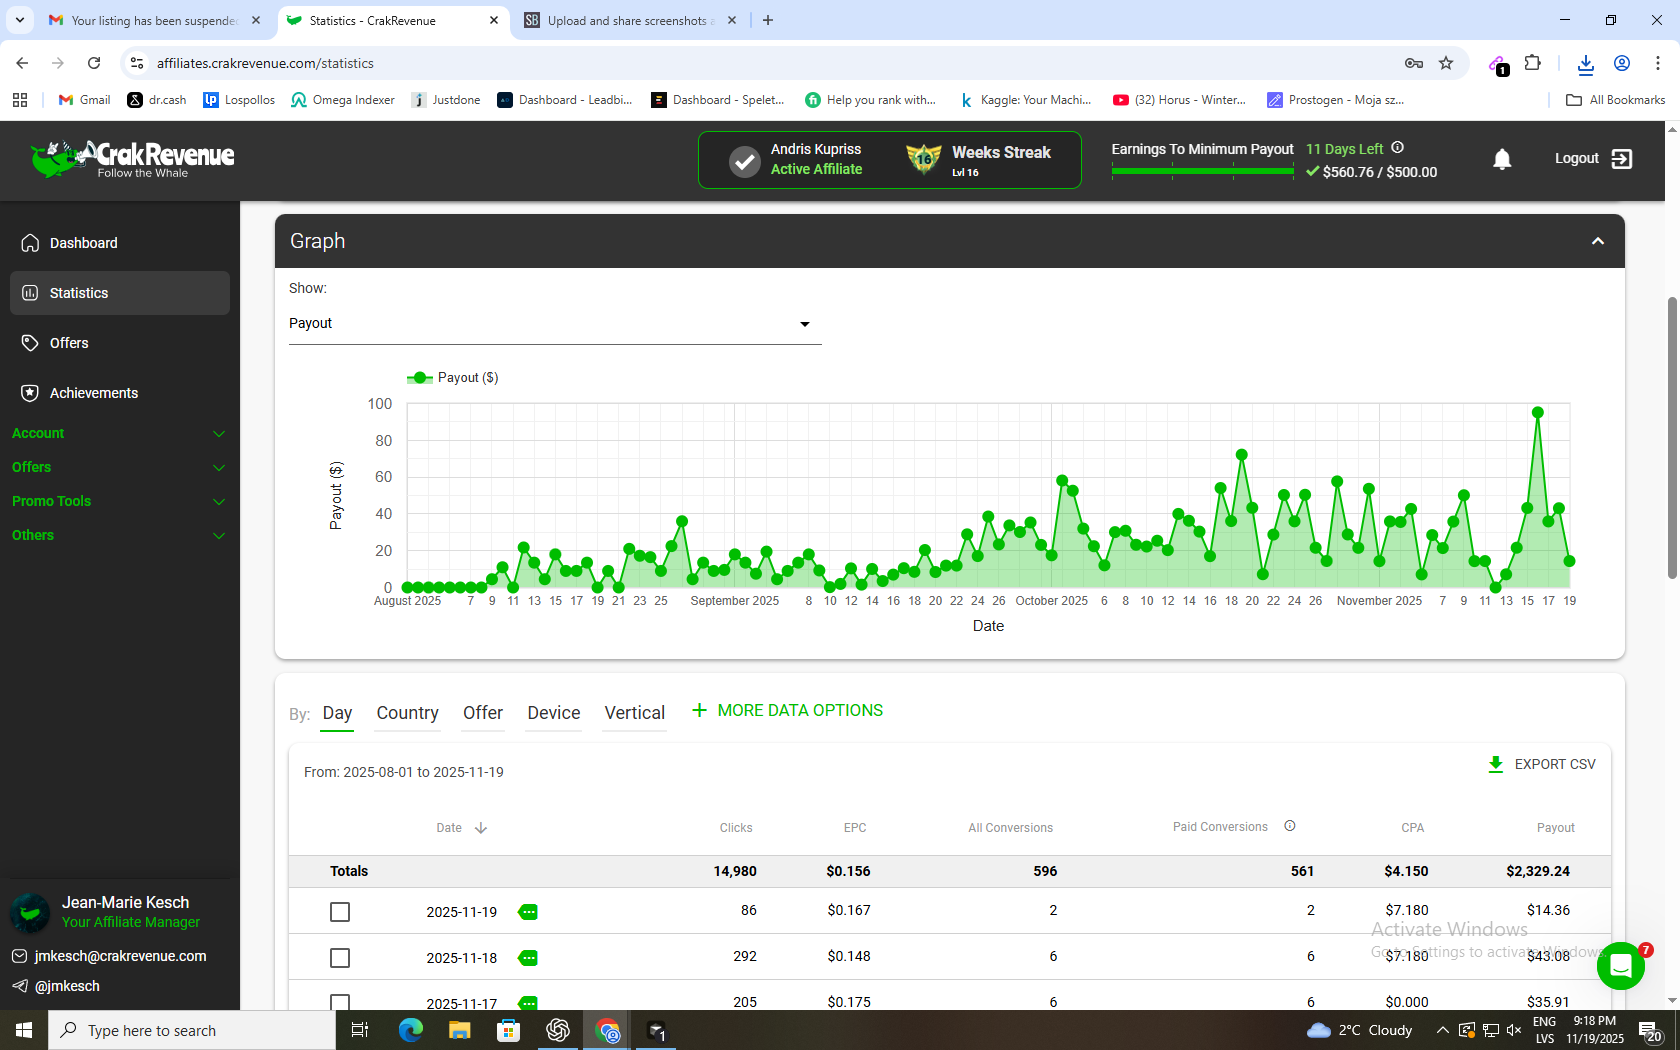Click the green details badge beside 2025-11-19
The image size is (1680, 1050).
point(528,911)
